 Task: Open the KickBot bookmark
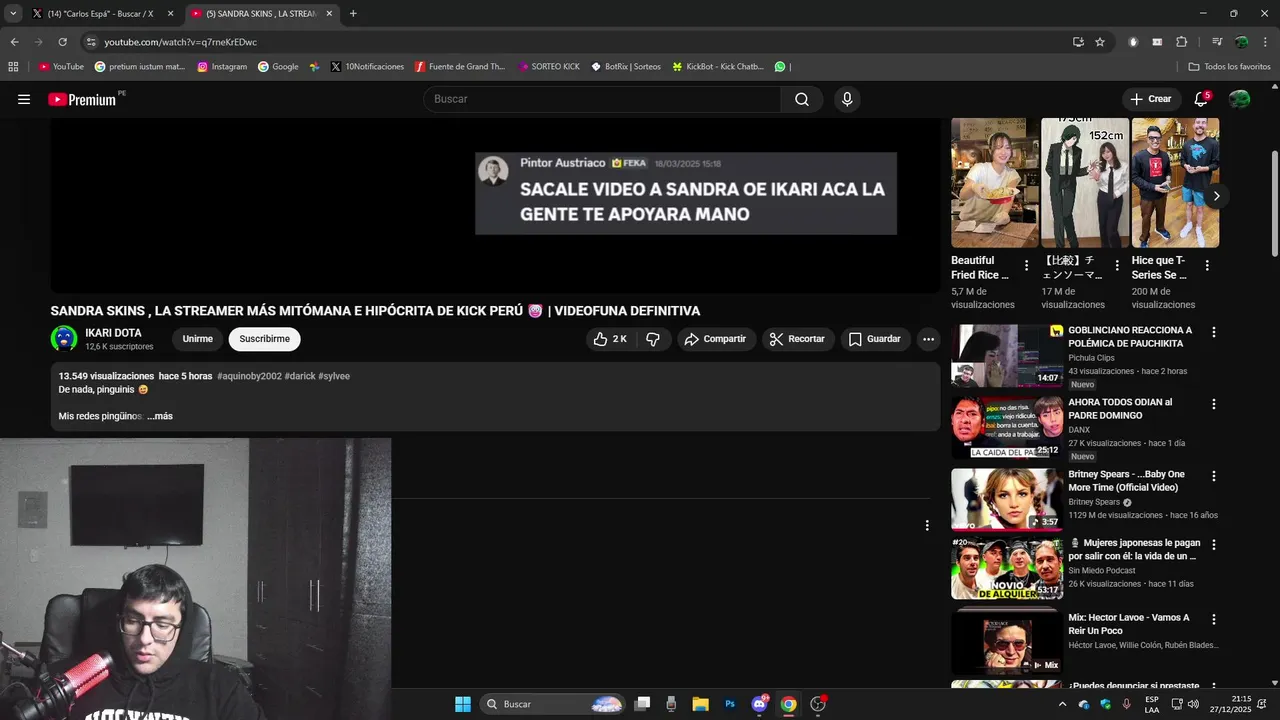[x=717, y=67]
